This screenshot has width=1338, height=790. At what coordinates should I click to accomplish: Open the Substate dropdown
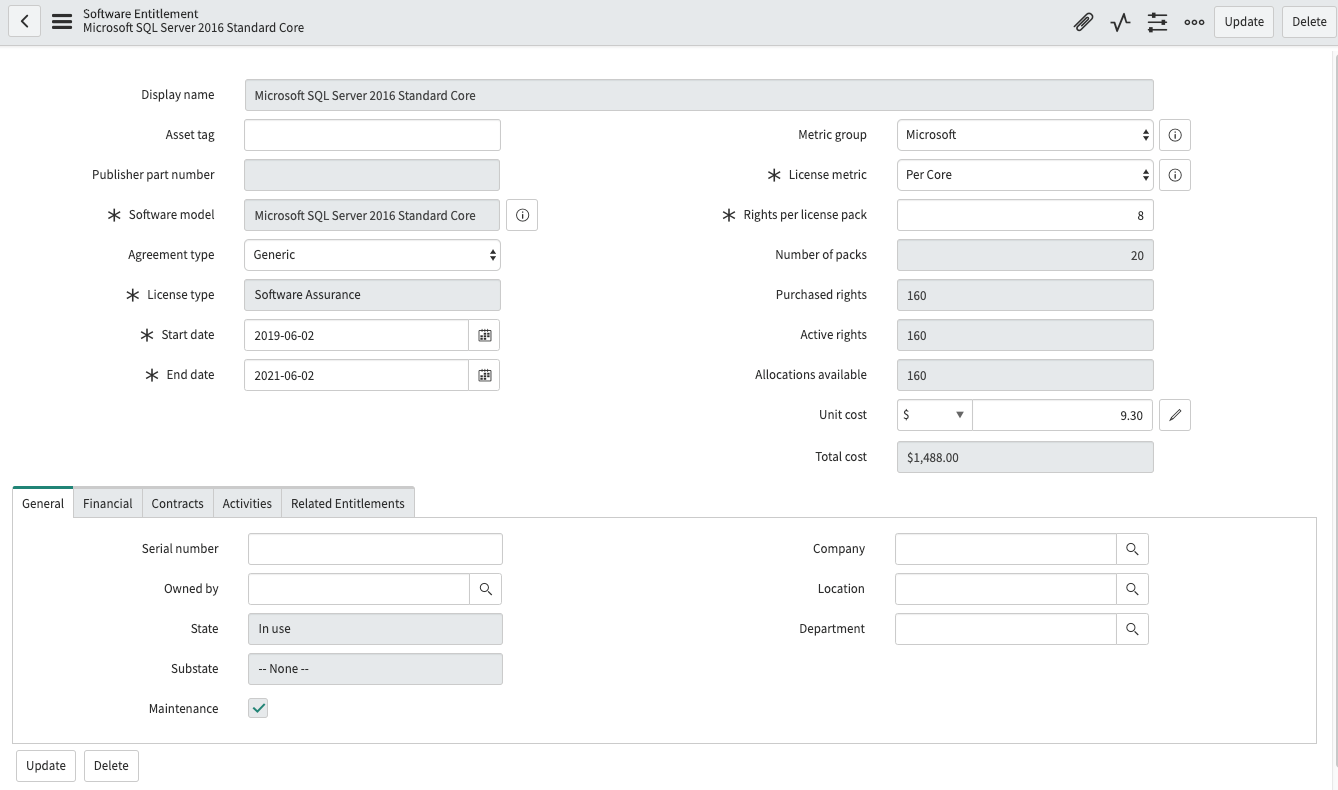click(x=375, y=669)
